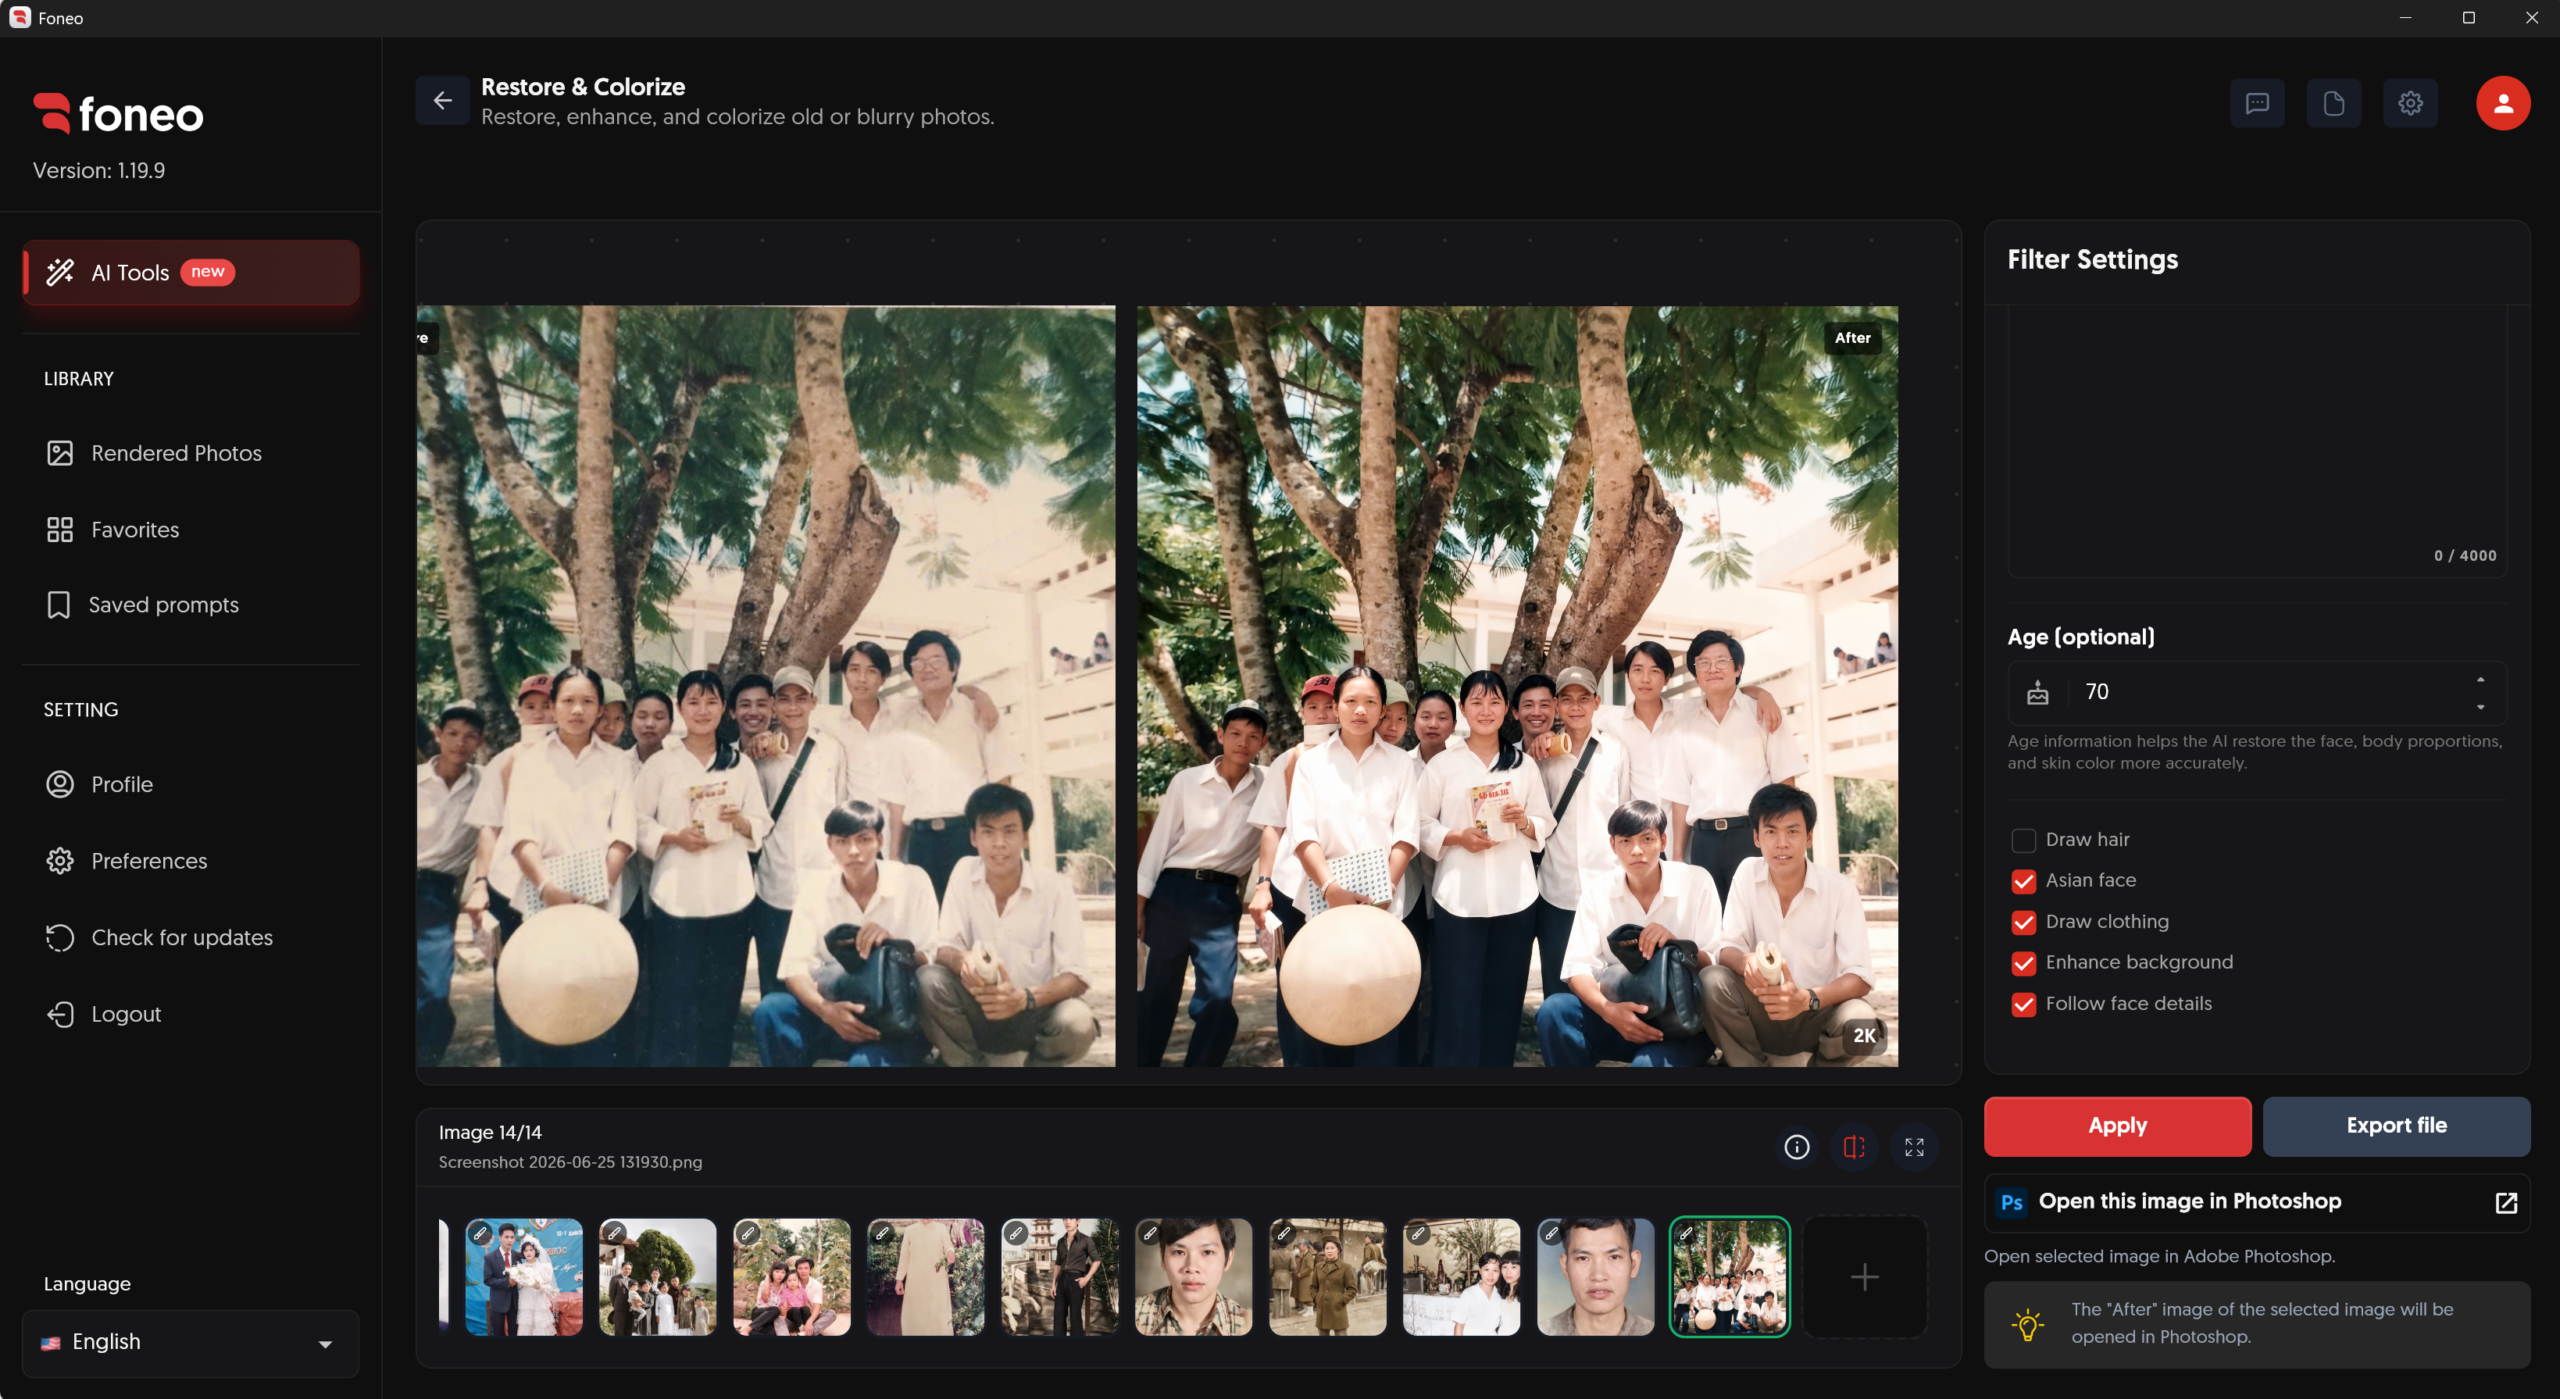Toggle the before/after compare view icon
Viewport: 2560px width, 1399px height.
point(1854,1147)
